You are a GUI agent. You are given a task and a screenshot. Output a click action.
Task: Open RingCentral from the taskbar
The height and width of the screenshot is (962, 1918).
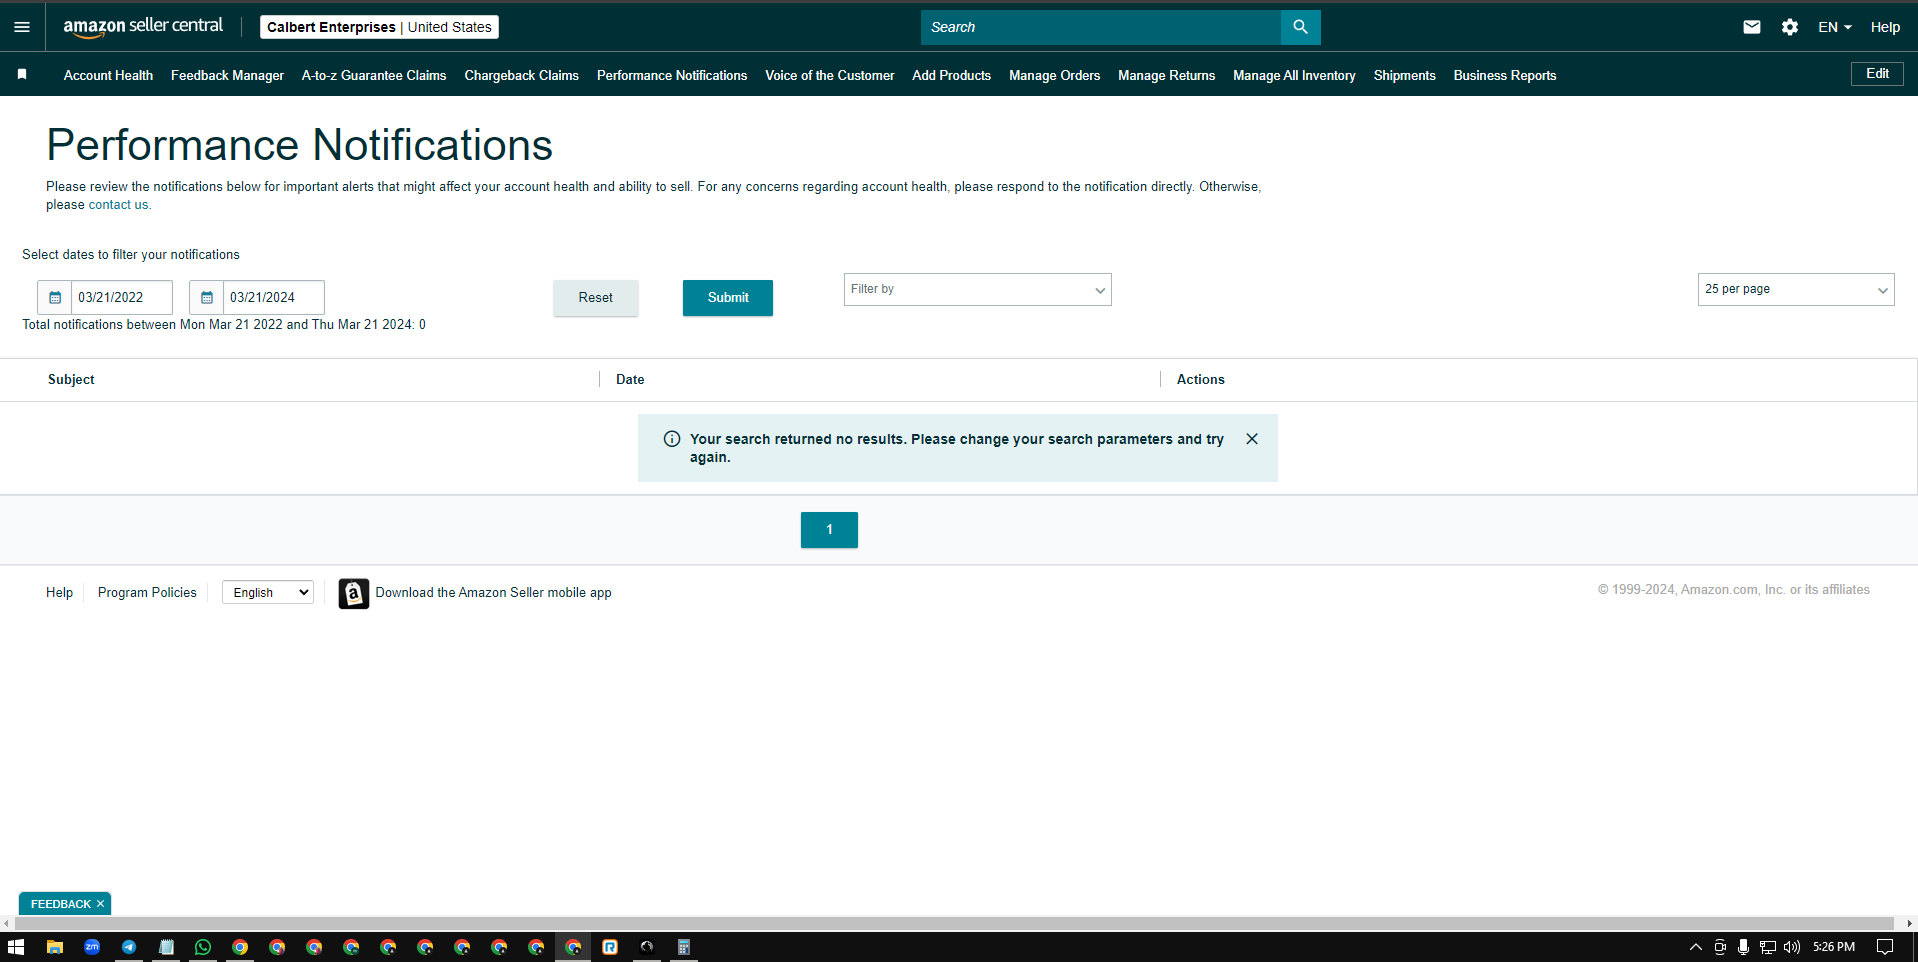point(610,947)
